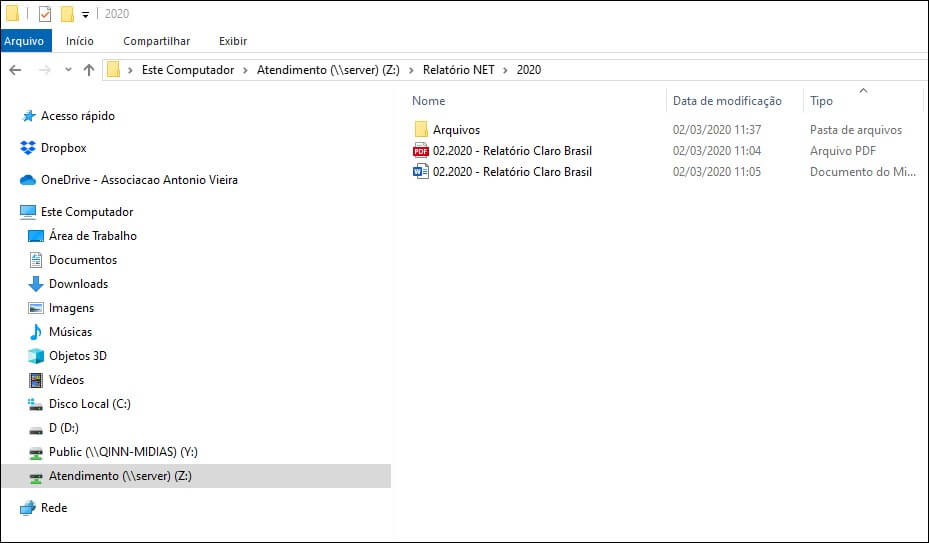This screenshot has width=929, height=543.
Task: Switch to the Compartilhar tab
Action: click(x=156, y=41)
